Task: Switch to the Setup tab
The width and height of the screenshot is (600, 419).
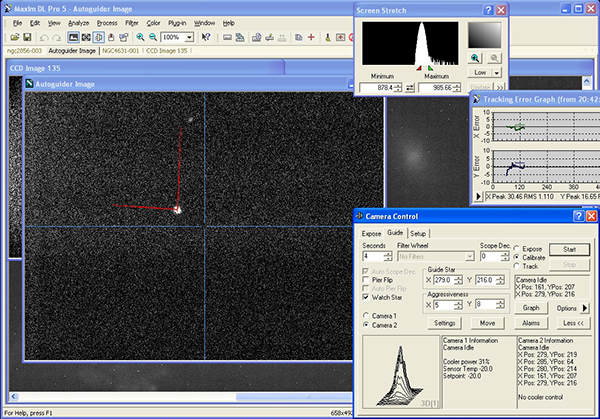Action: (418, 232)
